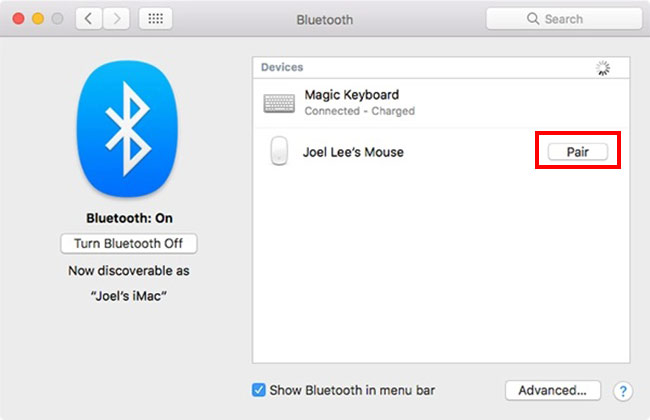Open the Advanced… settings

click(553, 390)
